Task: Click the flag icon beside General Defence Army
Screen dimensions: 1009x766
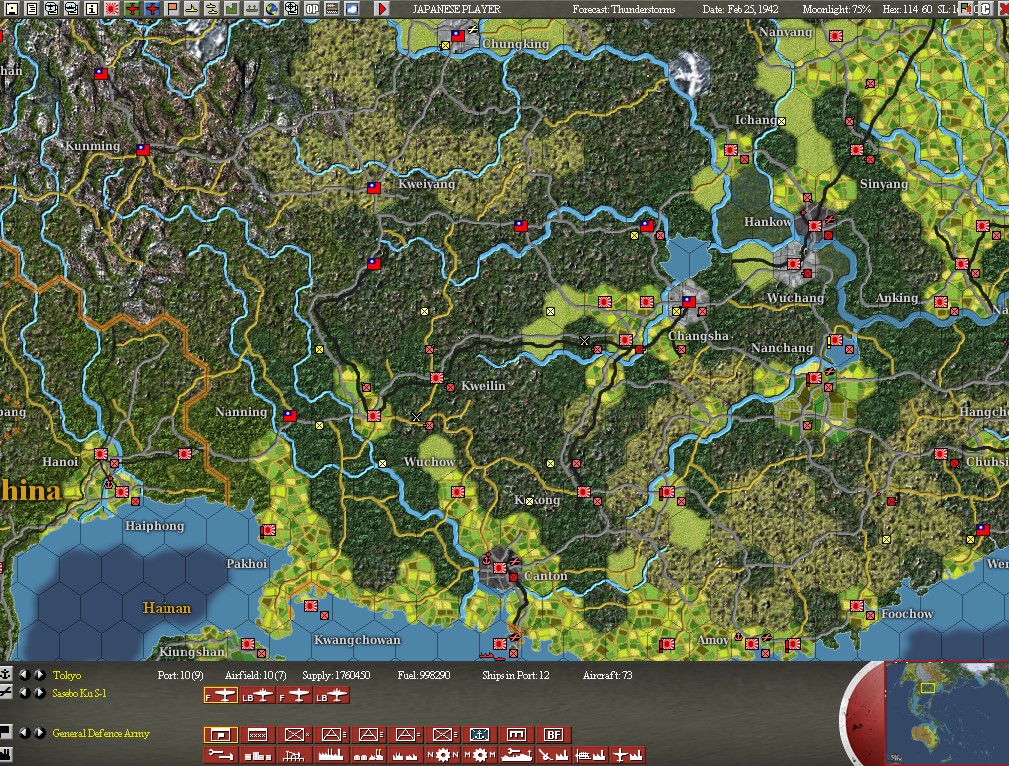Action: coord(5,731)
